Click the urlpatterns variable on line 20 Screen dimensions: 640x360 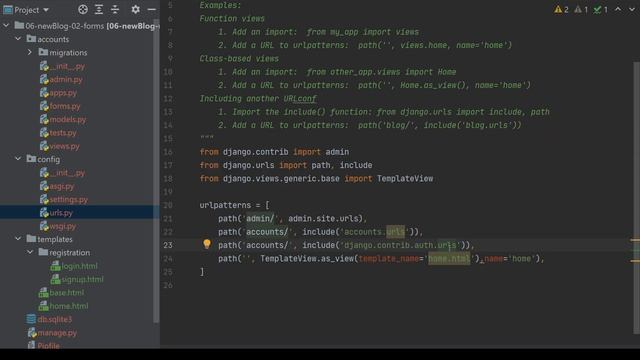[225, 205]
